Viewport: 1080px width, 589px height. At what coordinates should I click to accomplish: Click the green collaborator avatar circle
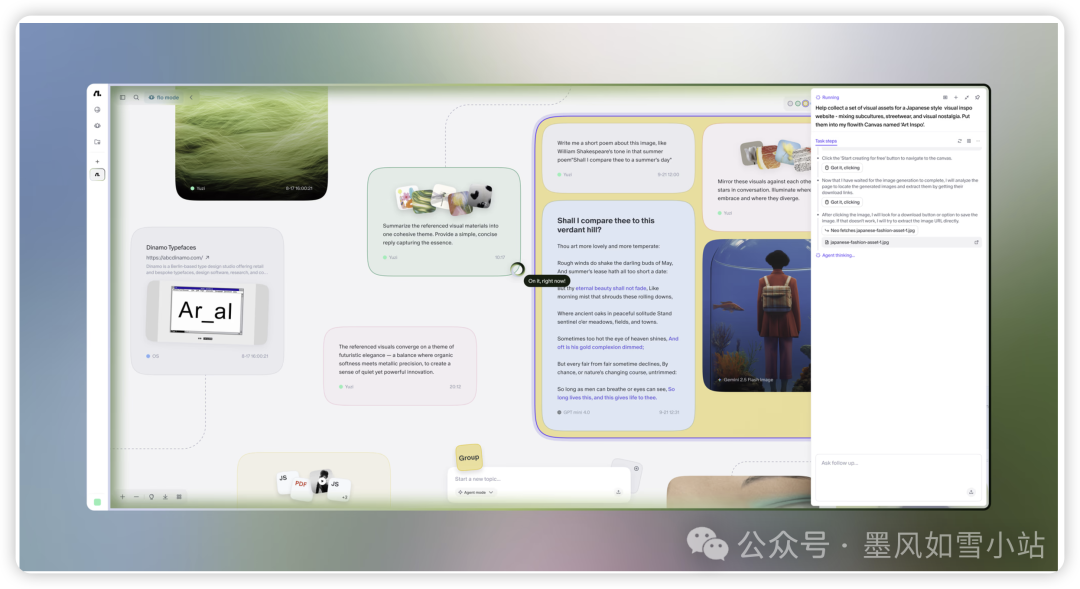click(798, 103)
